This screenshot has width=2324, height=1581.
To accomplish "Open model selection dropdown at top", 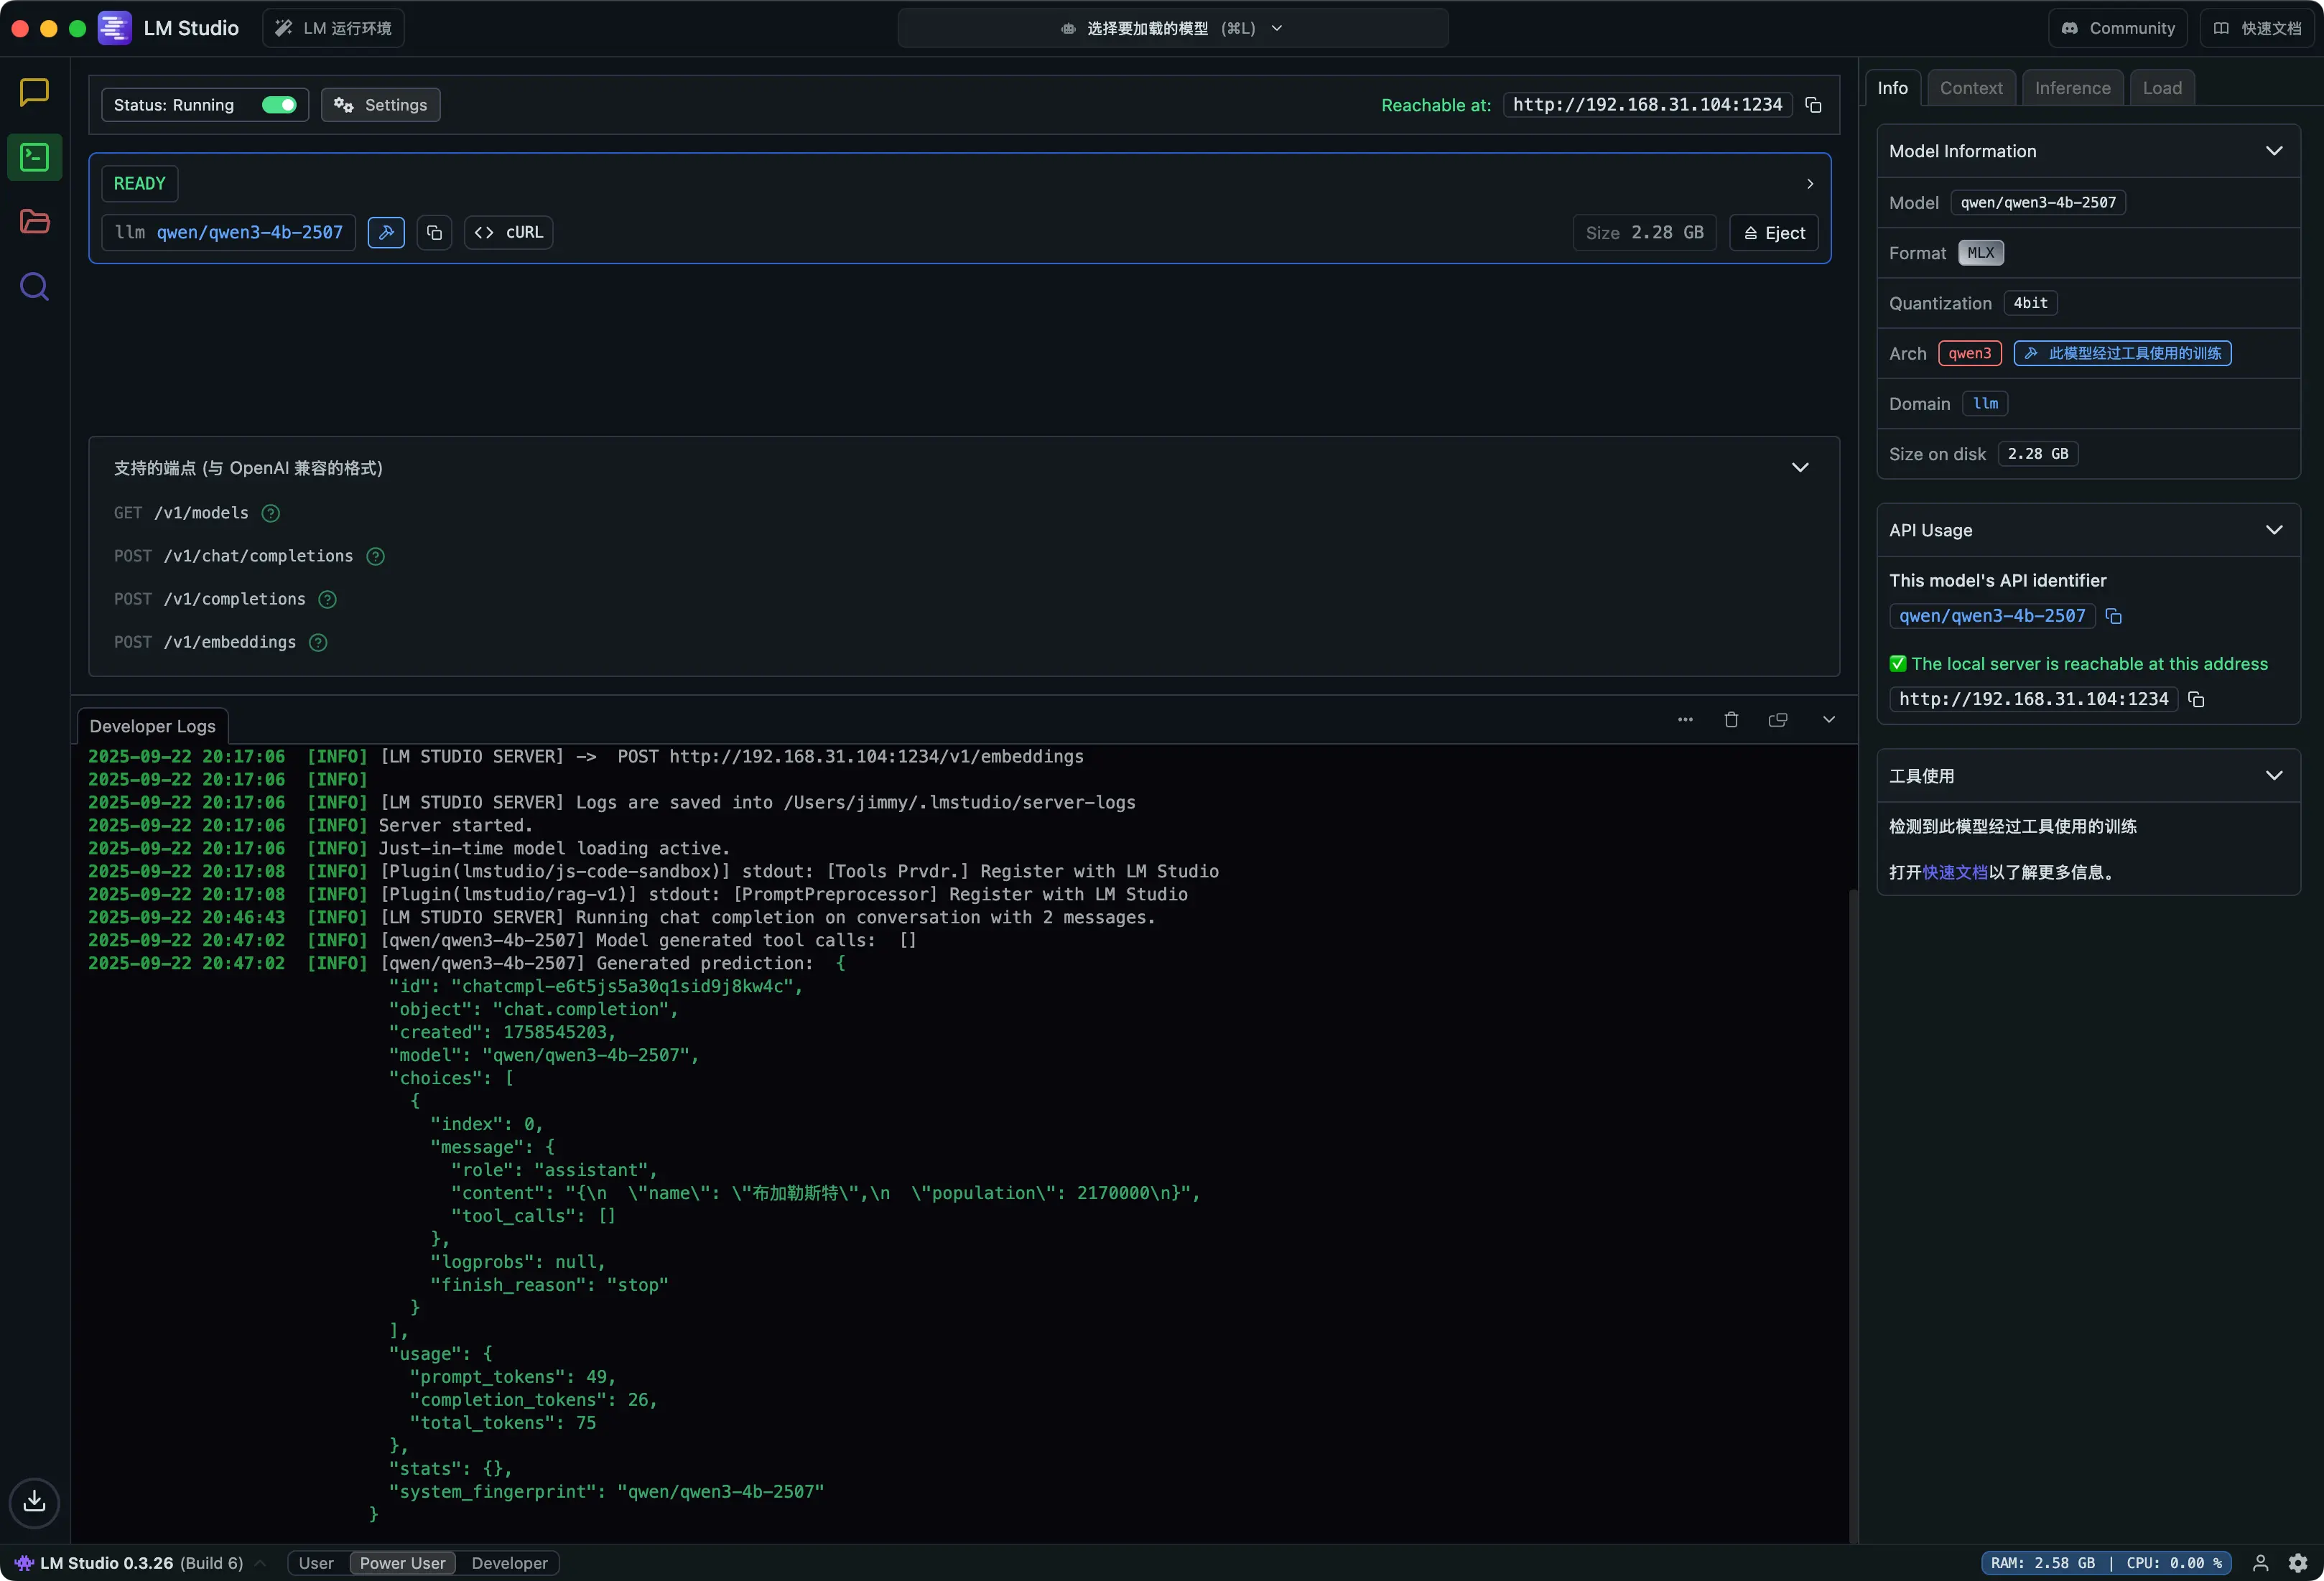I will 1172,28.
